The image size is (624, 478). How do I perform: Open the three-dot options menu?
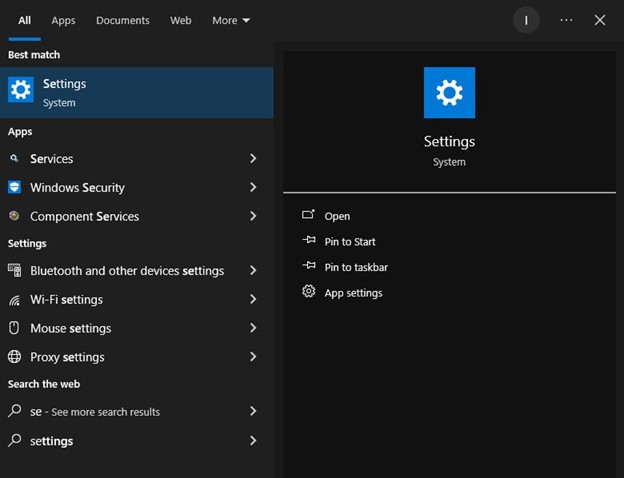tap(567, 20)
